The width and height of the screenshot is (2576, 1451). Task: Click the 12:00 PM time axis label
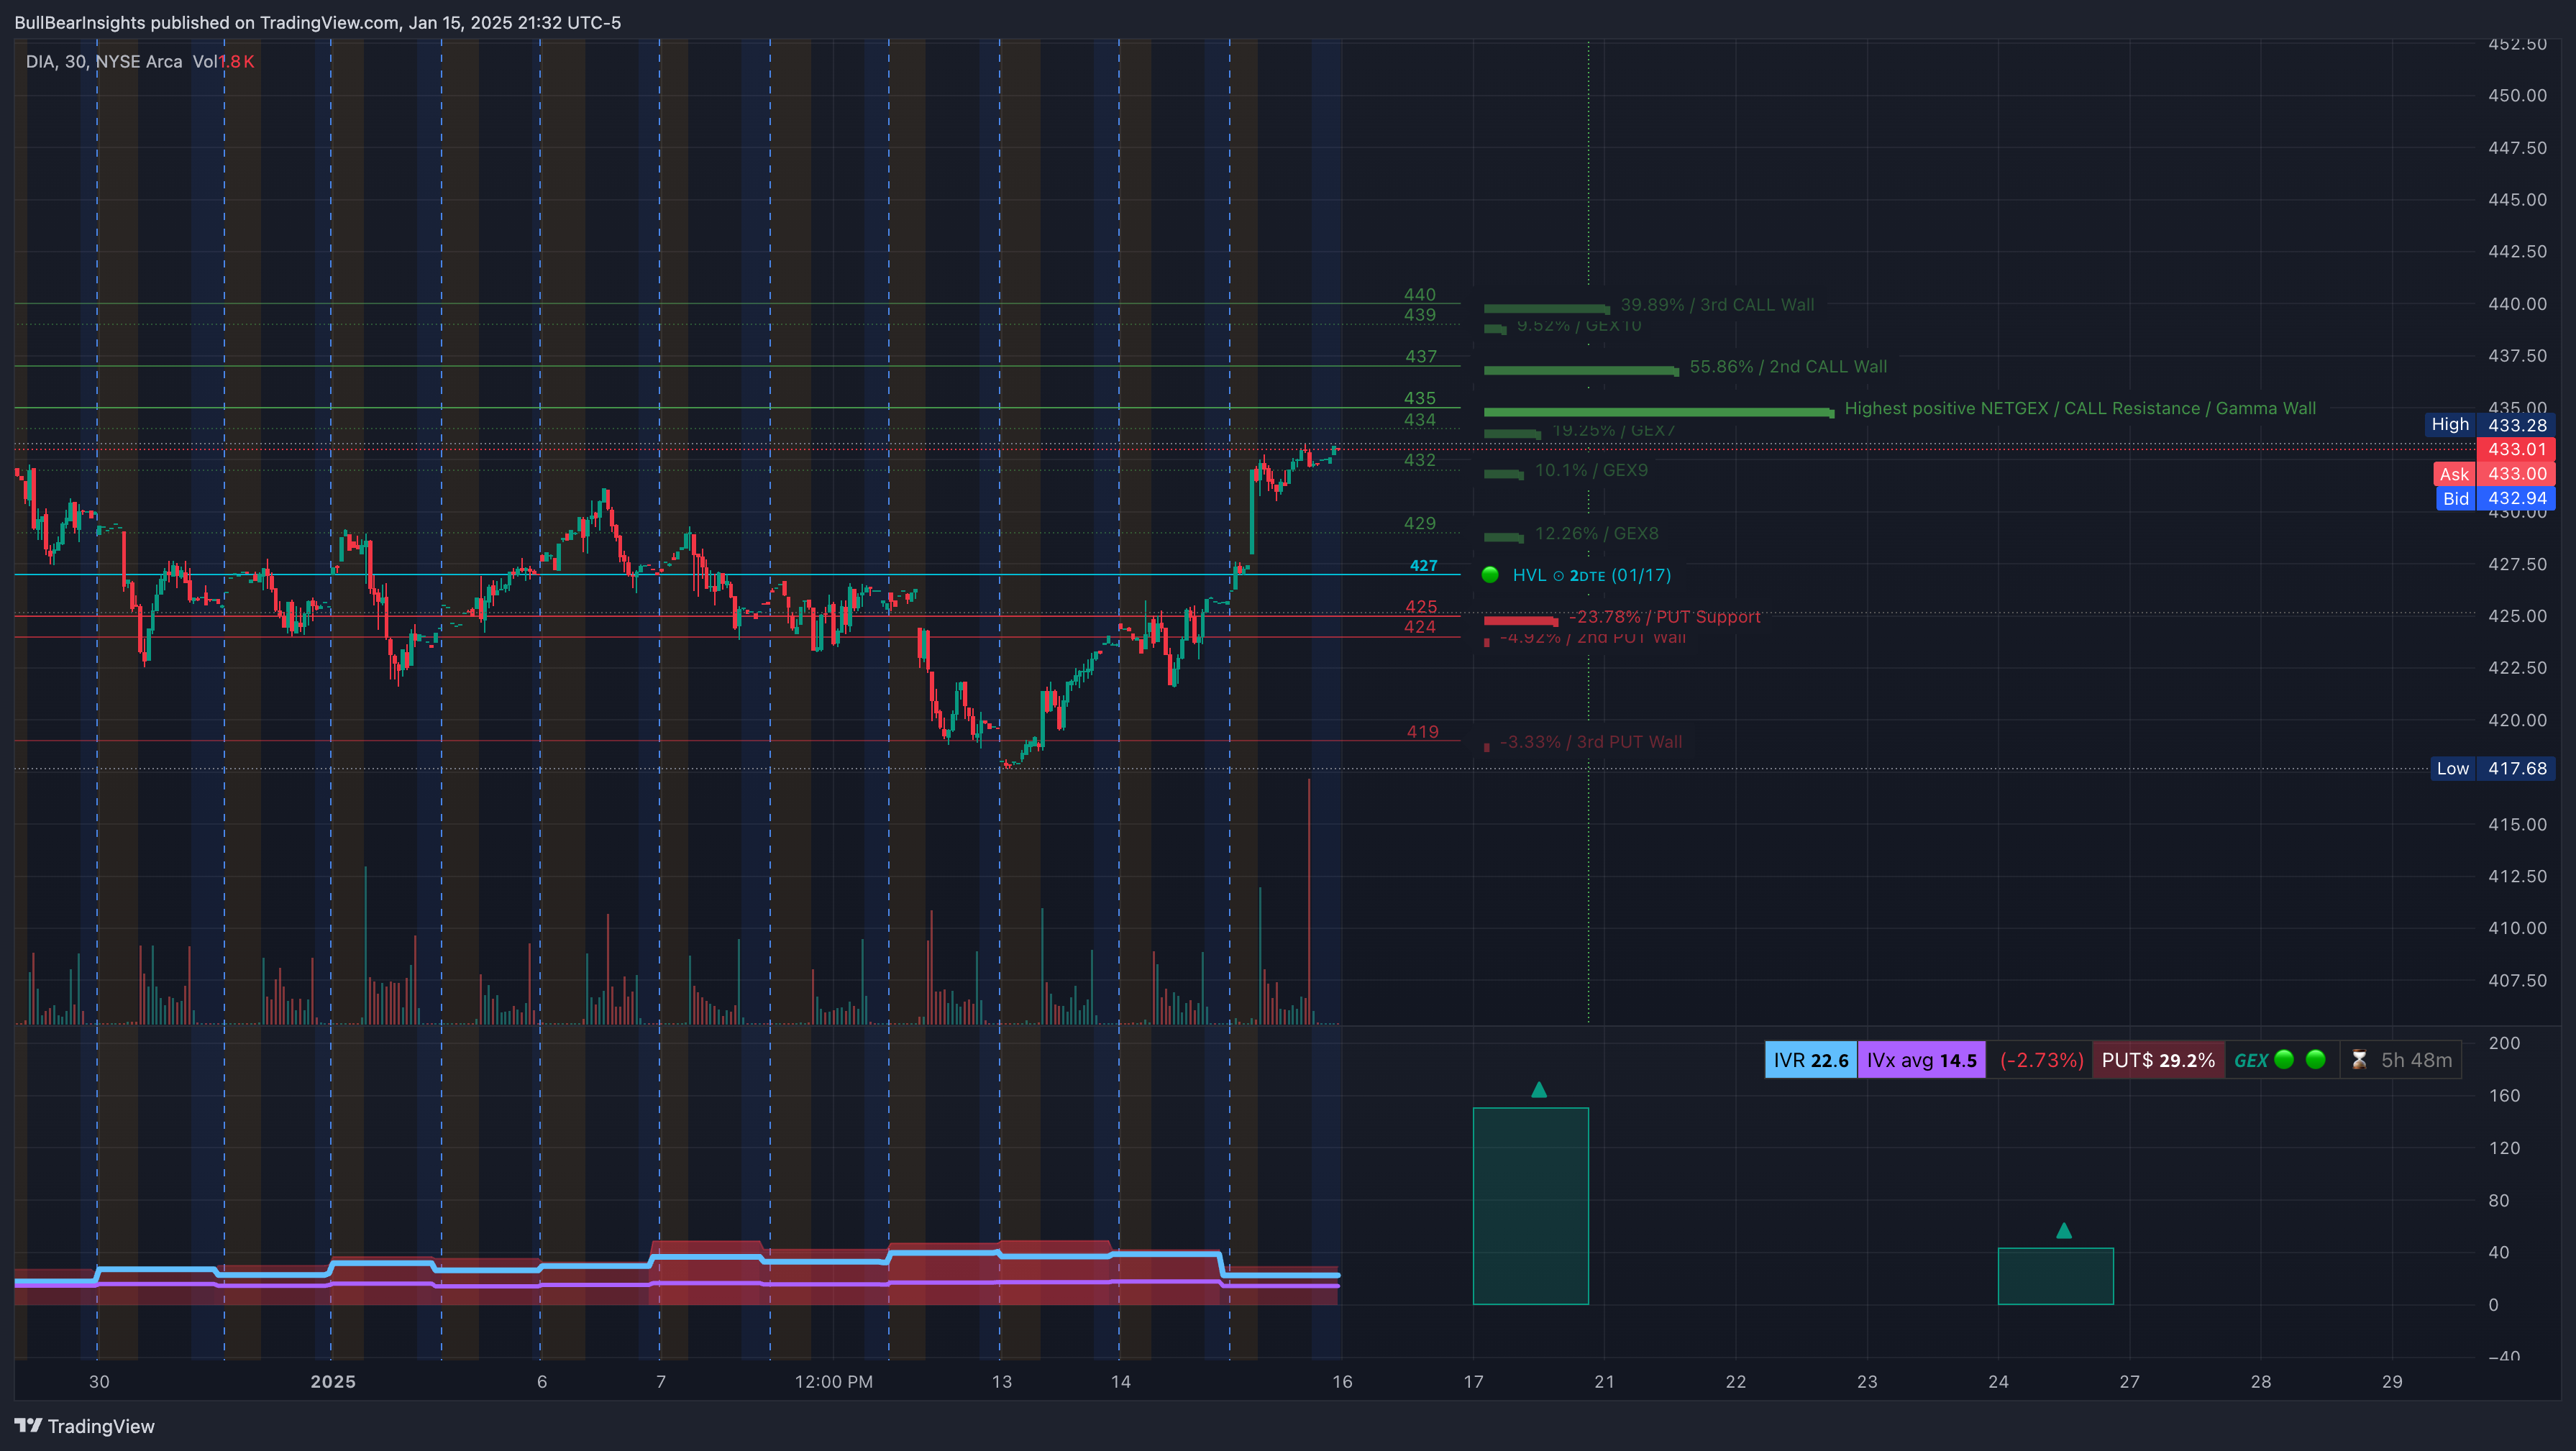click(x=834, y=1381)
